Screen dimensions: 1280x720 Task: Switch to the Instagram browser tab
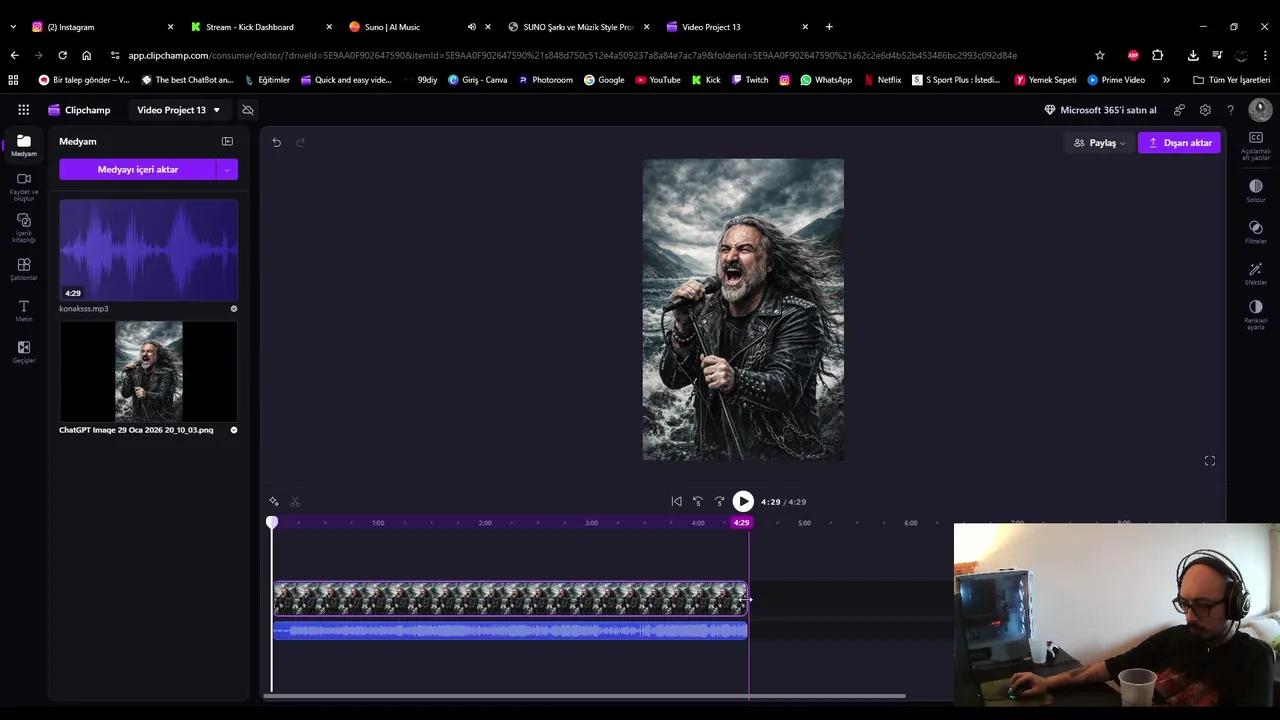tap(100, 27)
